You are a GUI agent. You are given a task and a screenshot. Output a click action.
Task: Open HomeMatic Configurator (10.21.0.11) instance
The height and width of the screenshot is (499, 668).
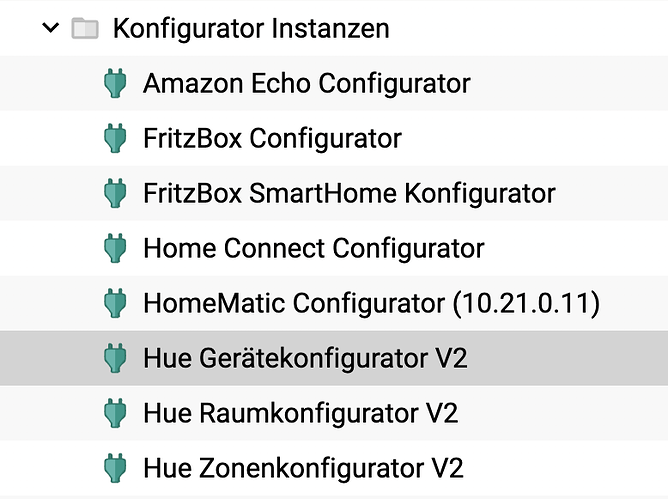(x=371, y=303)
